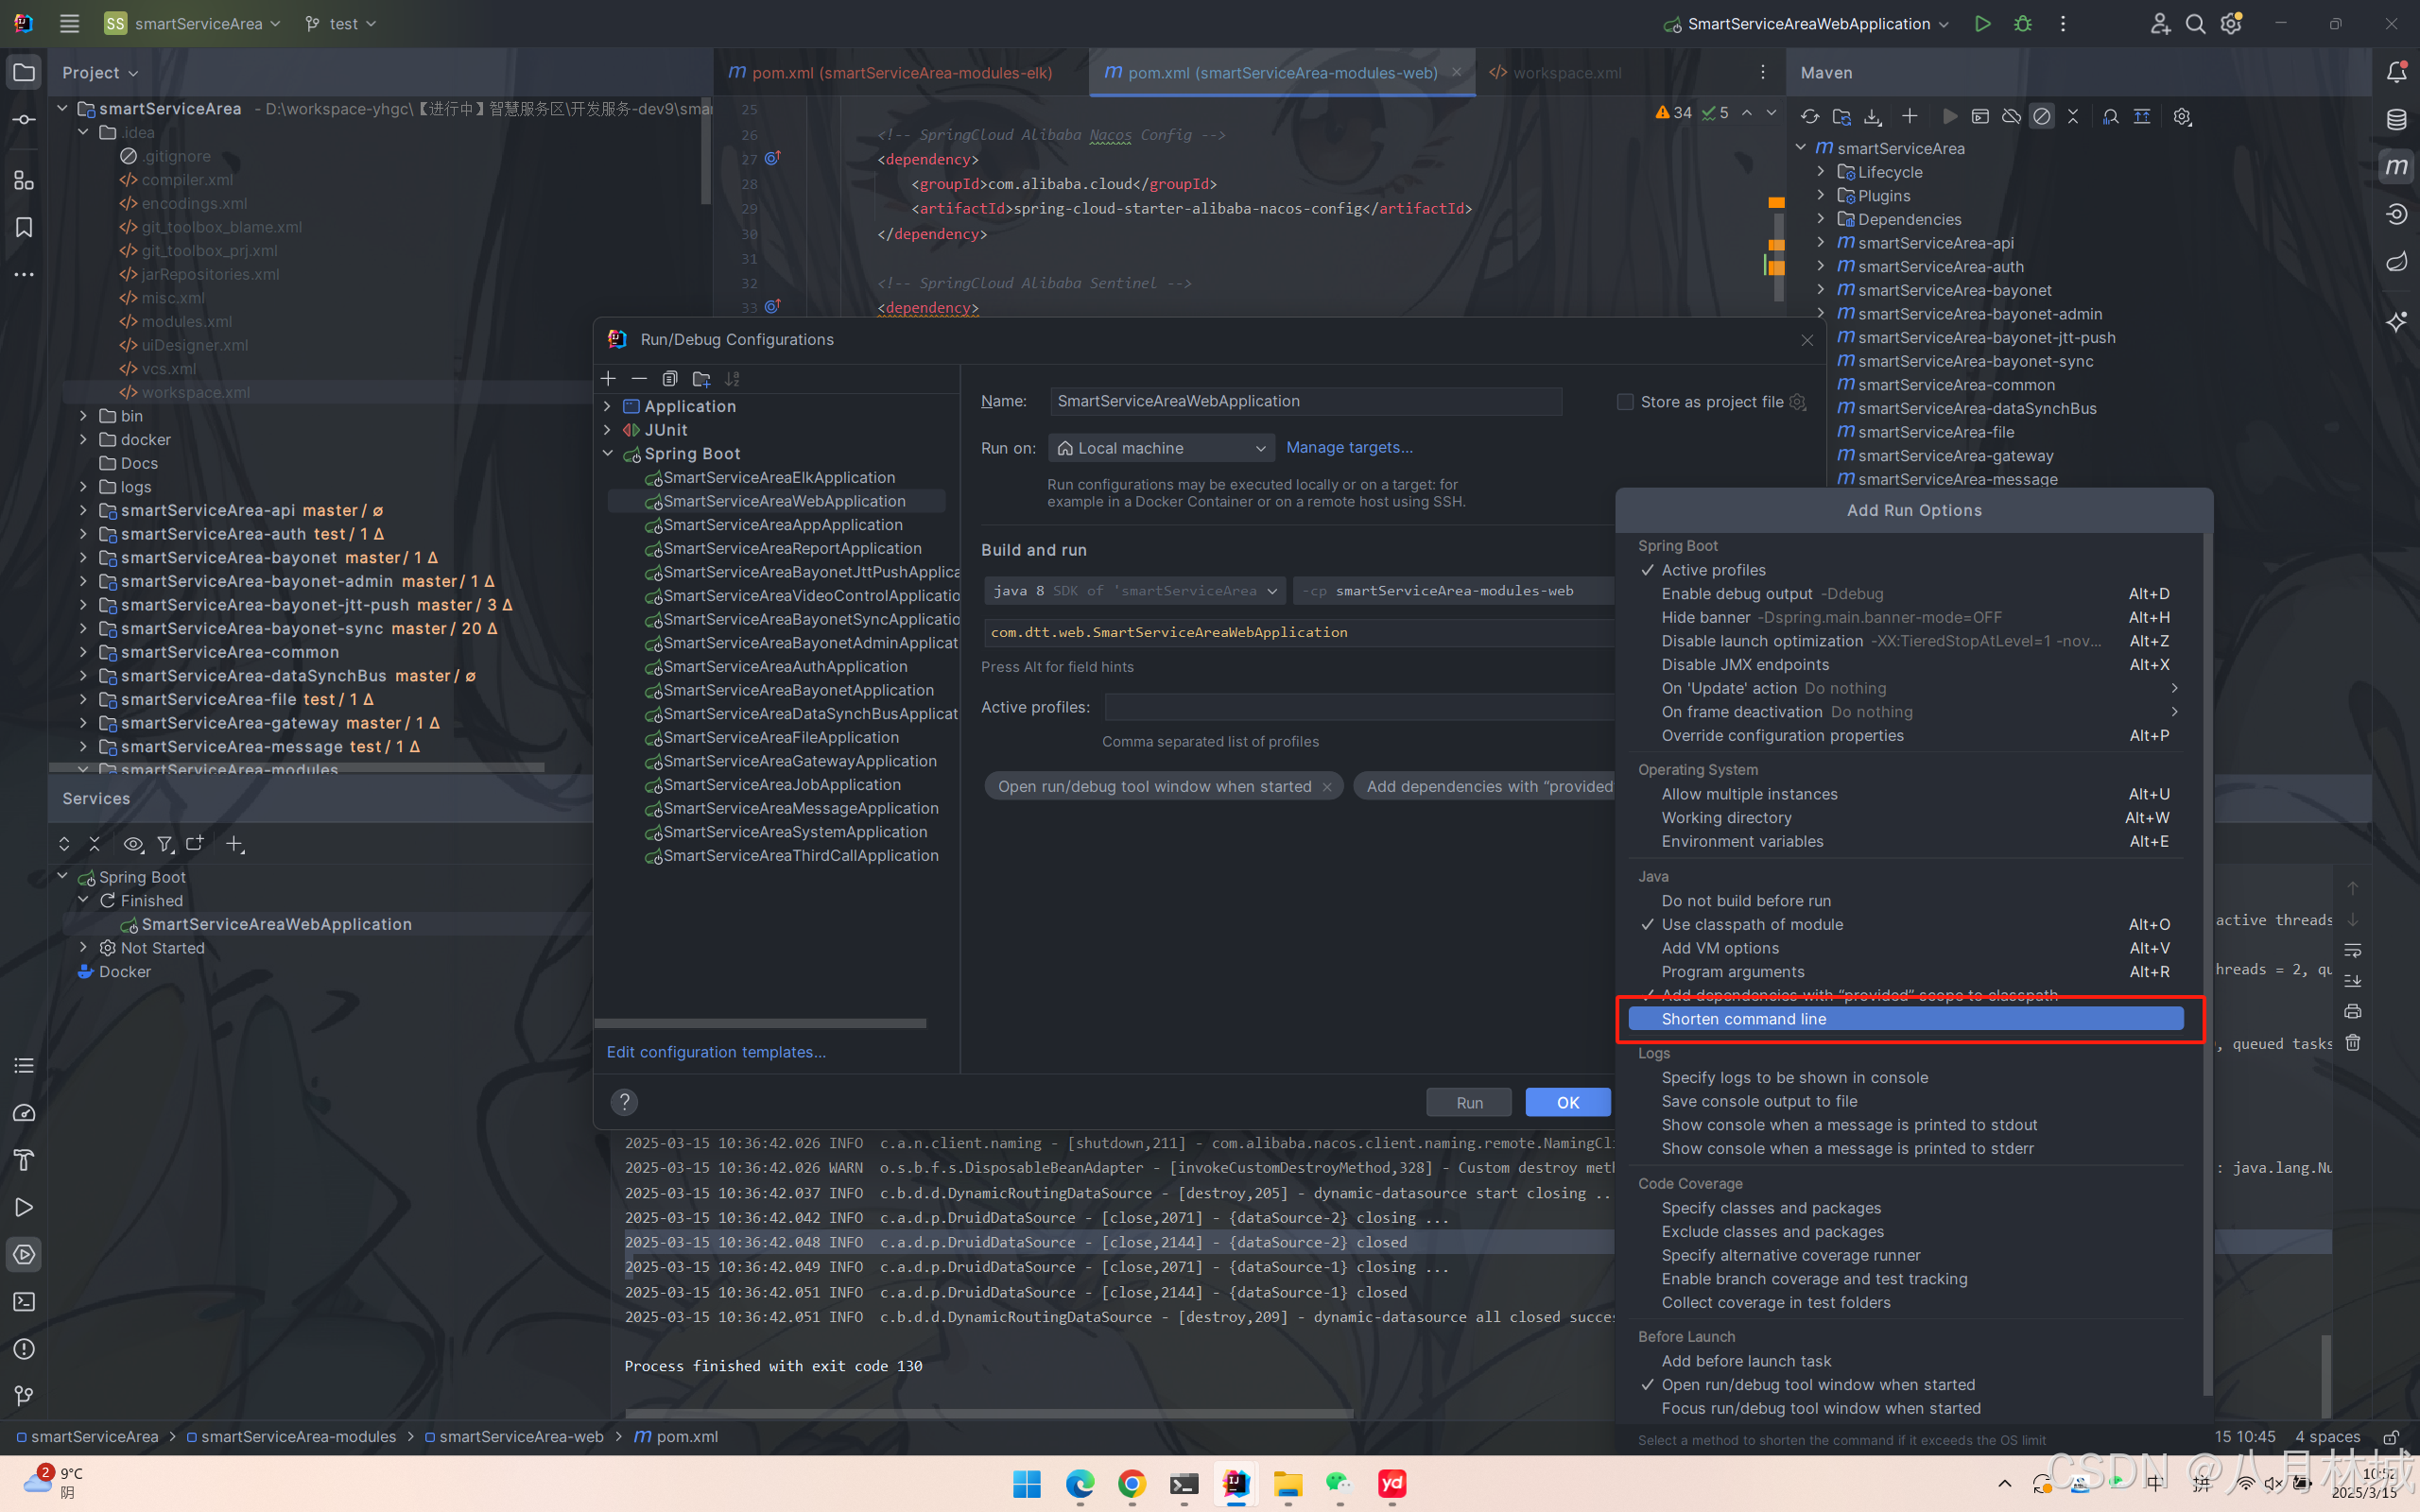Toggle Maven offline mode icon
This screenshot has height=1512, width=2420.
(2011, 117)
